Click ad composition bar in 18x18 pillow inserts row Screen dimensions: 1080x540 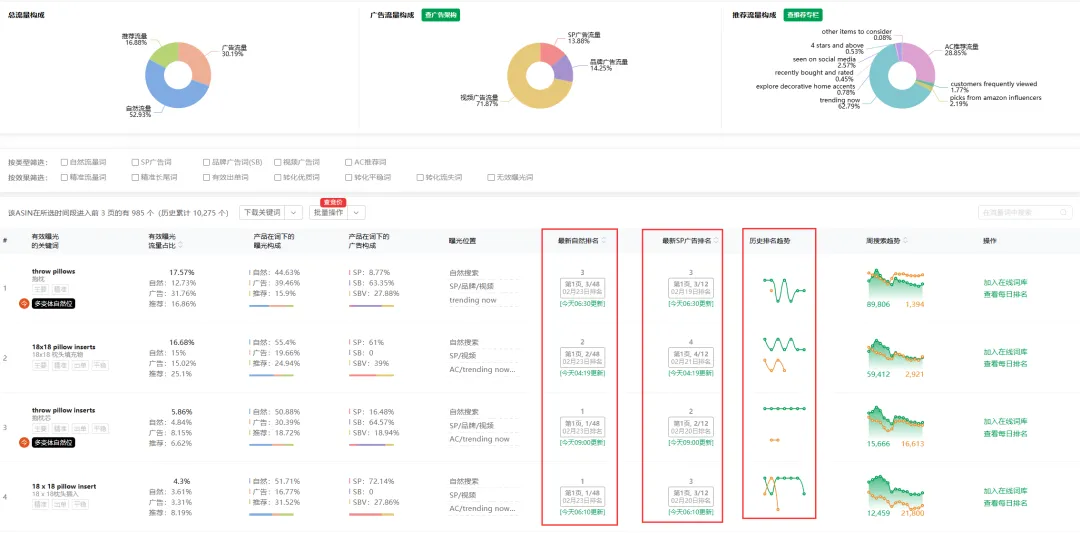[x=371, y=375]
